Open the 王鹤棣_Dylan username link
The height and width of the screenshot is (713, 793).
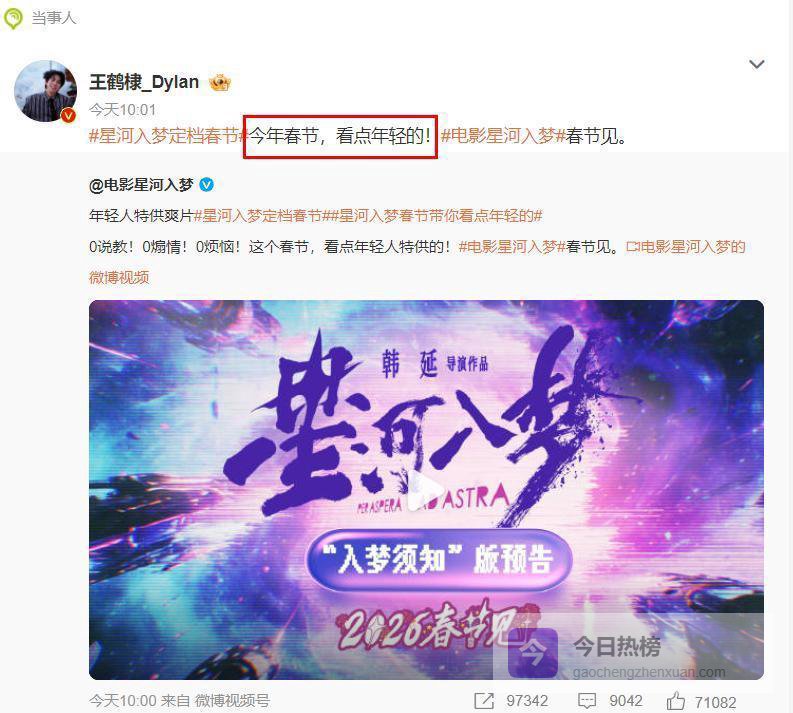pos(144,82)
